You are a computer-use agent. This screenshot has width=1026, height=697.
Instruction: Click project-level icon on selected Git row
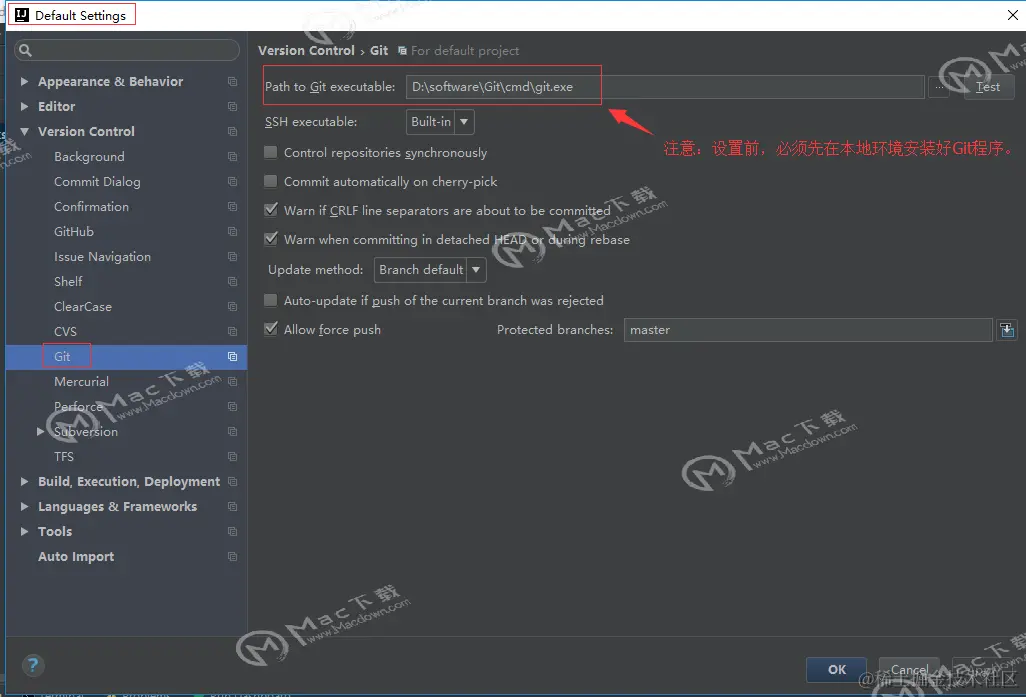[232, 357]
